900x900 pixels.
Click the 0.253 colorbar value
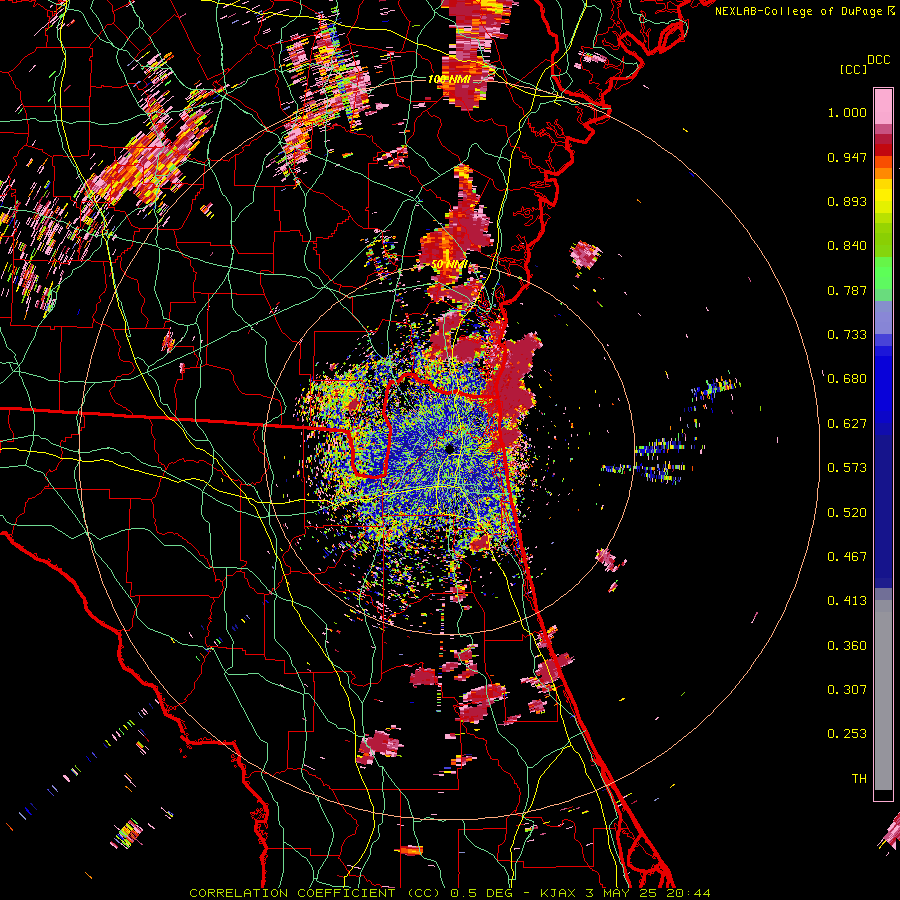[847, 734]
